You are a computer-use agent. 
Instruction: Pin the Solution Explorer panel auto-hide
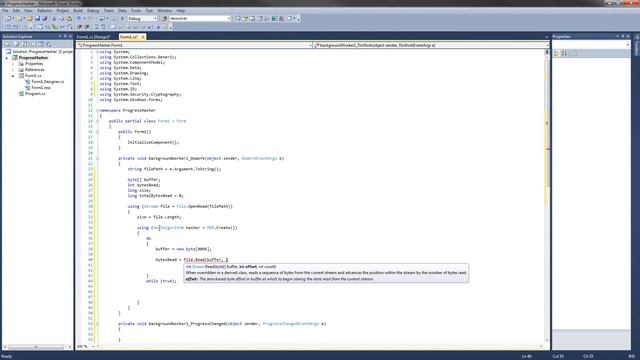click(65, 36)
